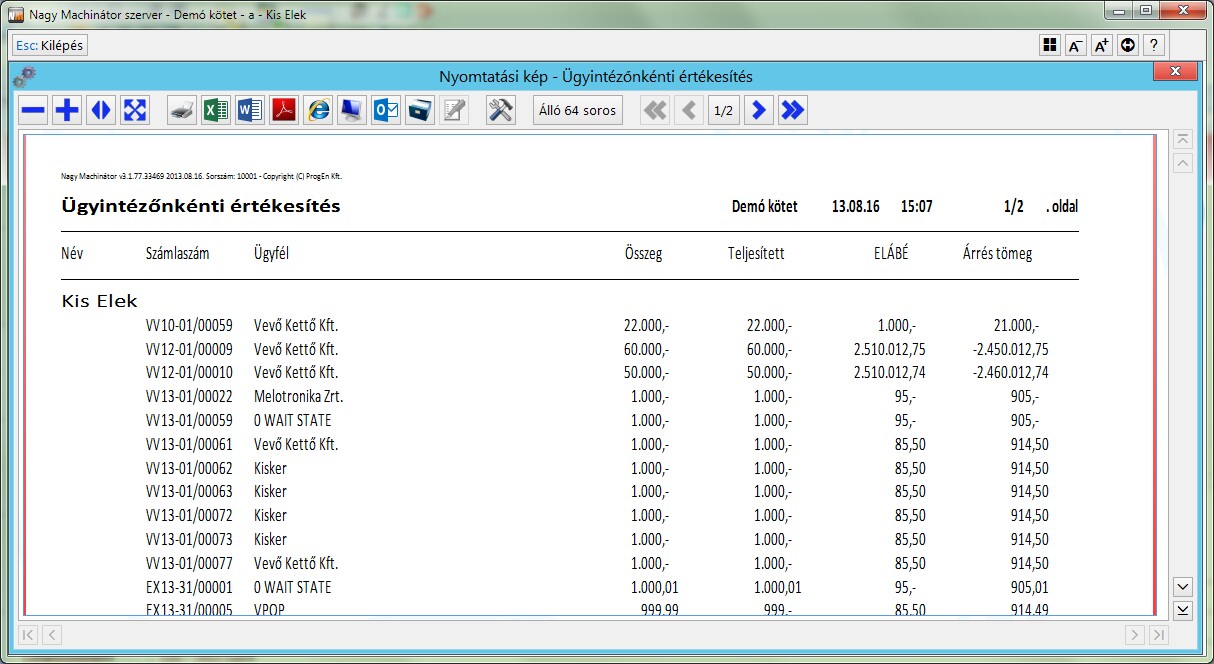Open the 'Álló 64 soros' layout selector
Image resolution: width=1214 pixels, height=664 pixels.
(577, 111)
